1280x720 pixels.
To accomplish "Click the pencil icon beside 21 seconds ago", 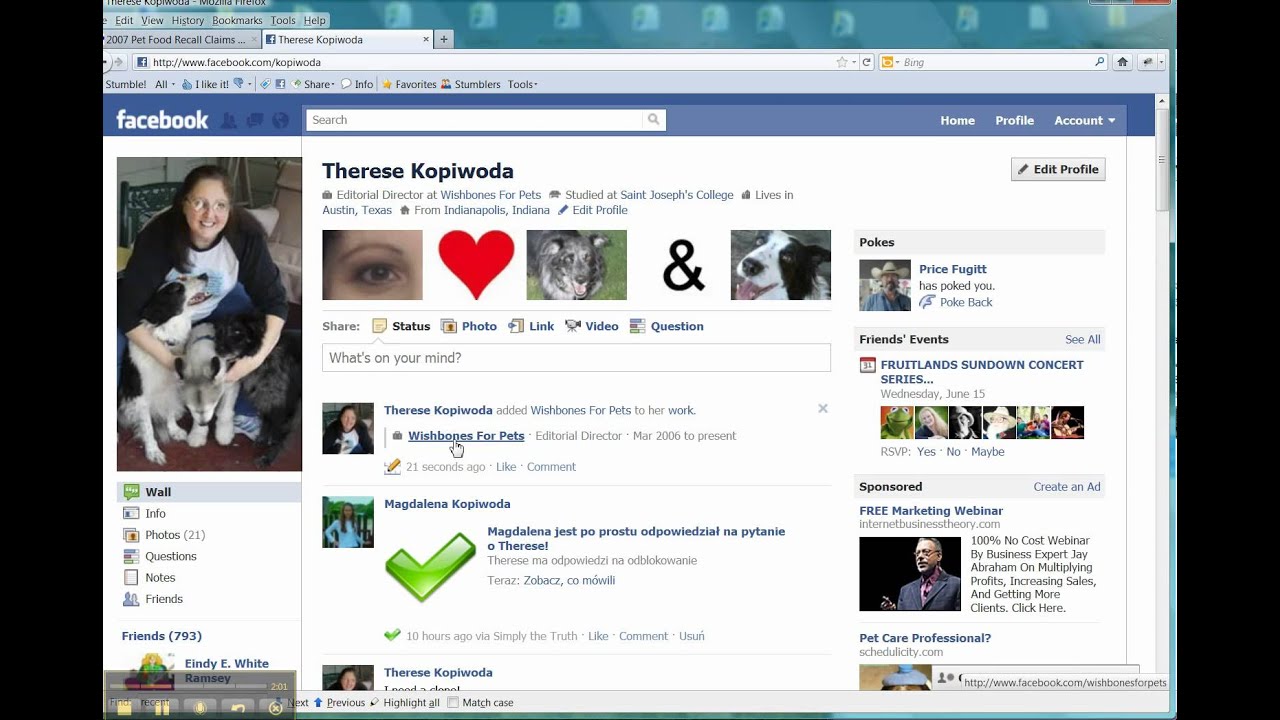I will coord(393,466).
